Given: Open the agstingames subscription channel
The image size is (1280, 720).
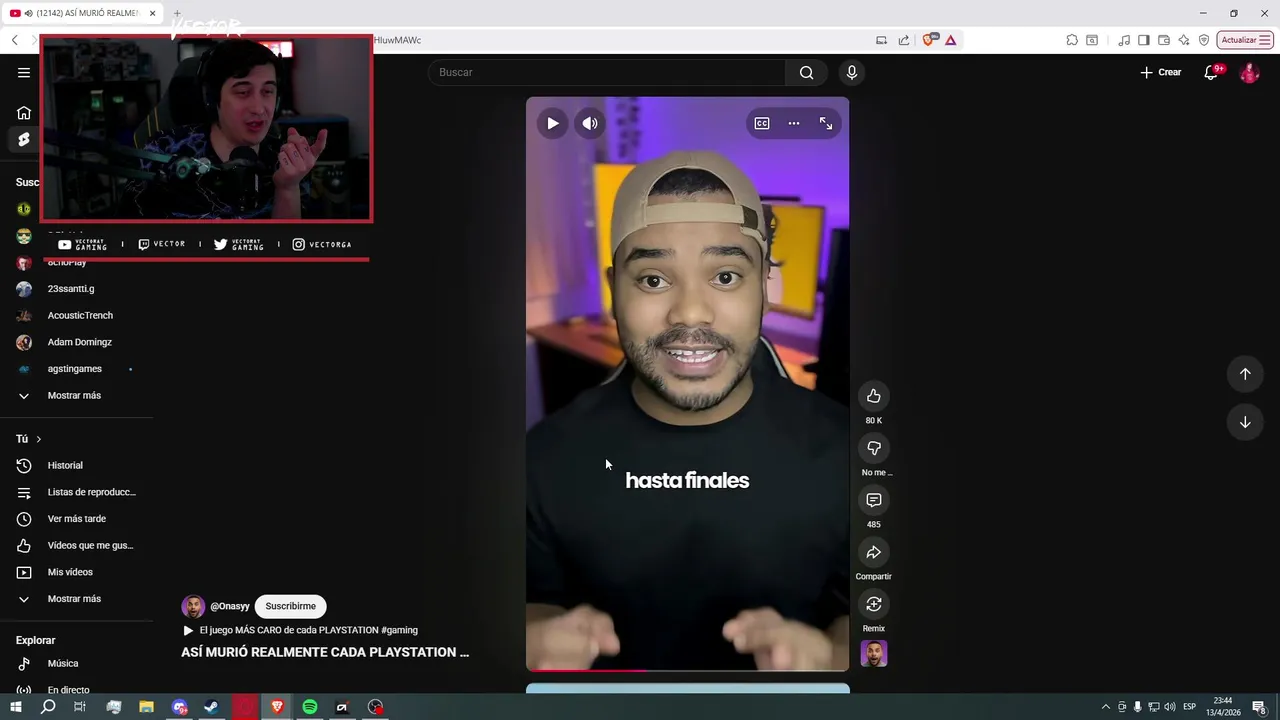Looking at the screenshot, I should click(x=77, y=369).
